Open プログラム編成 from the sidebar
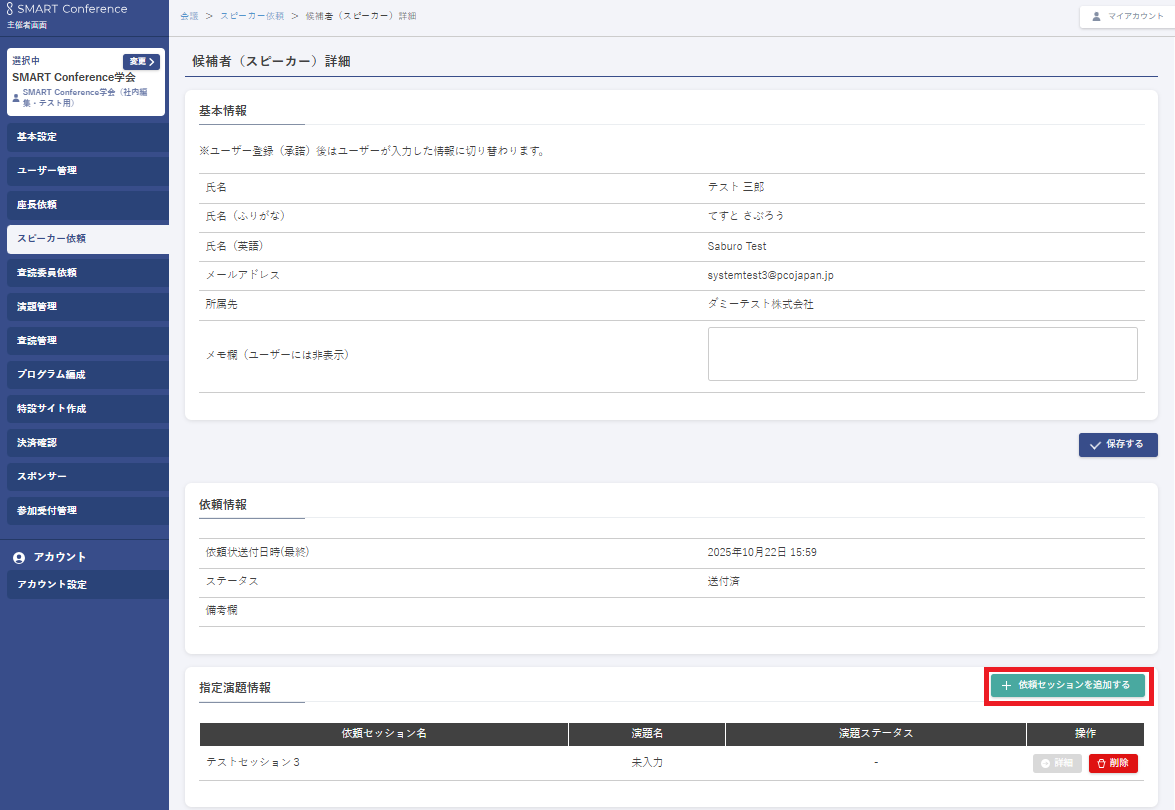The width and height of the screenshot is (1175, 810). click(85, 374)
